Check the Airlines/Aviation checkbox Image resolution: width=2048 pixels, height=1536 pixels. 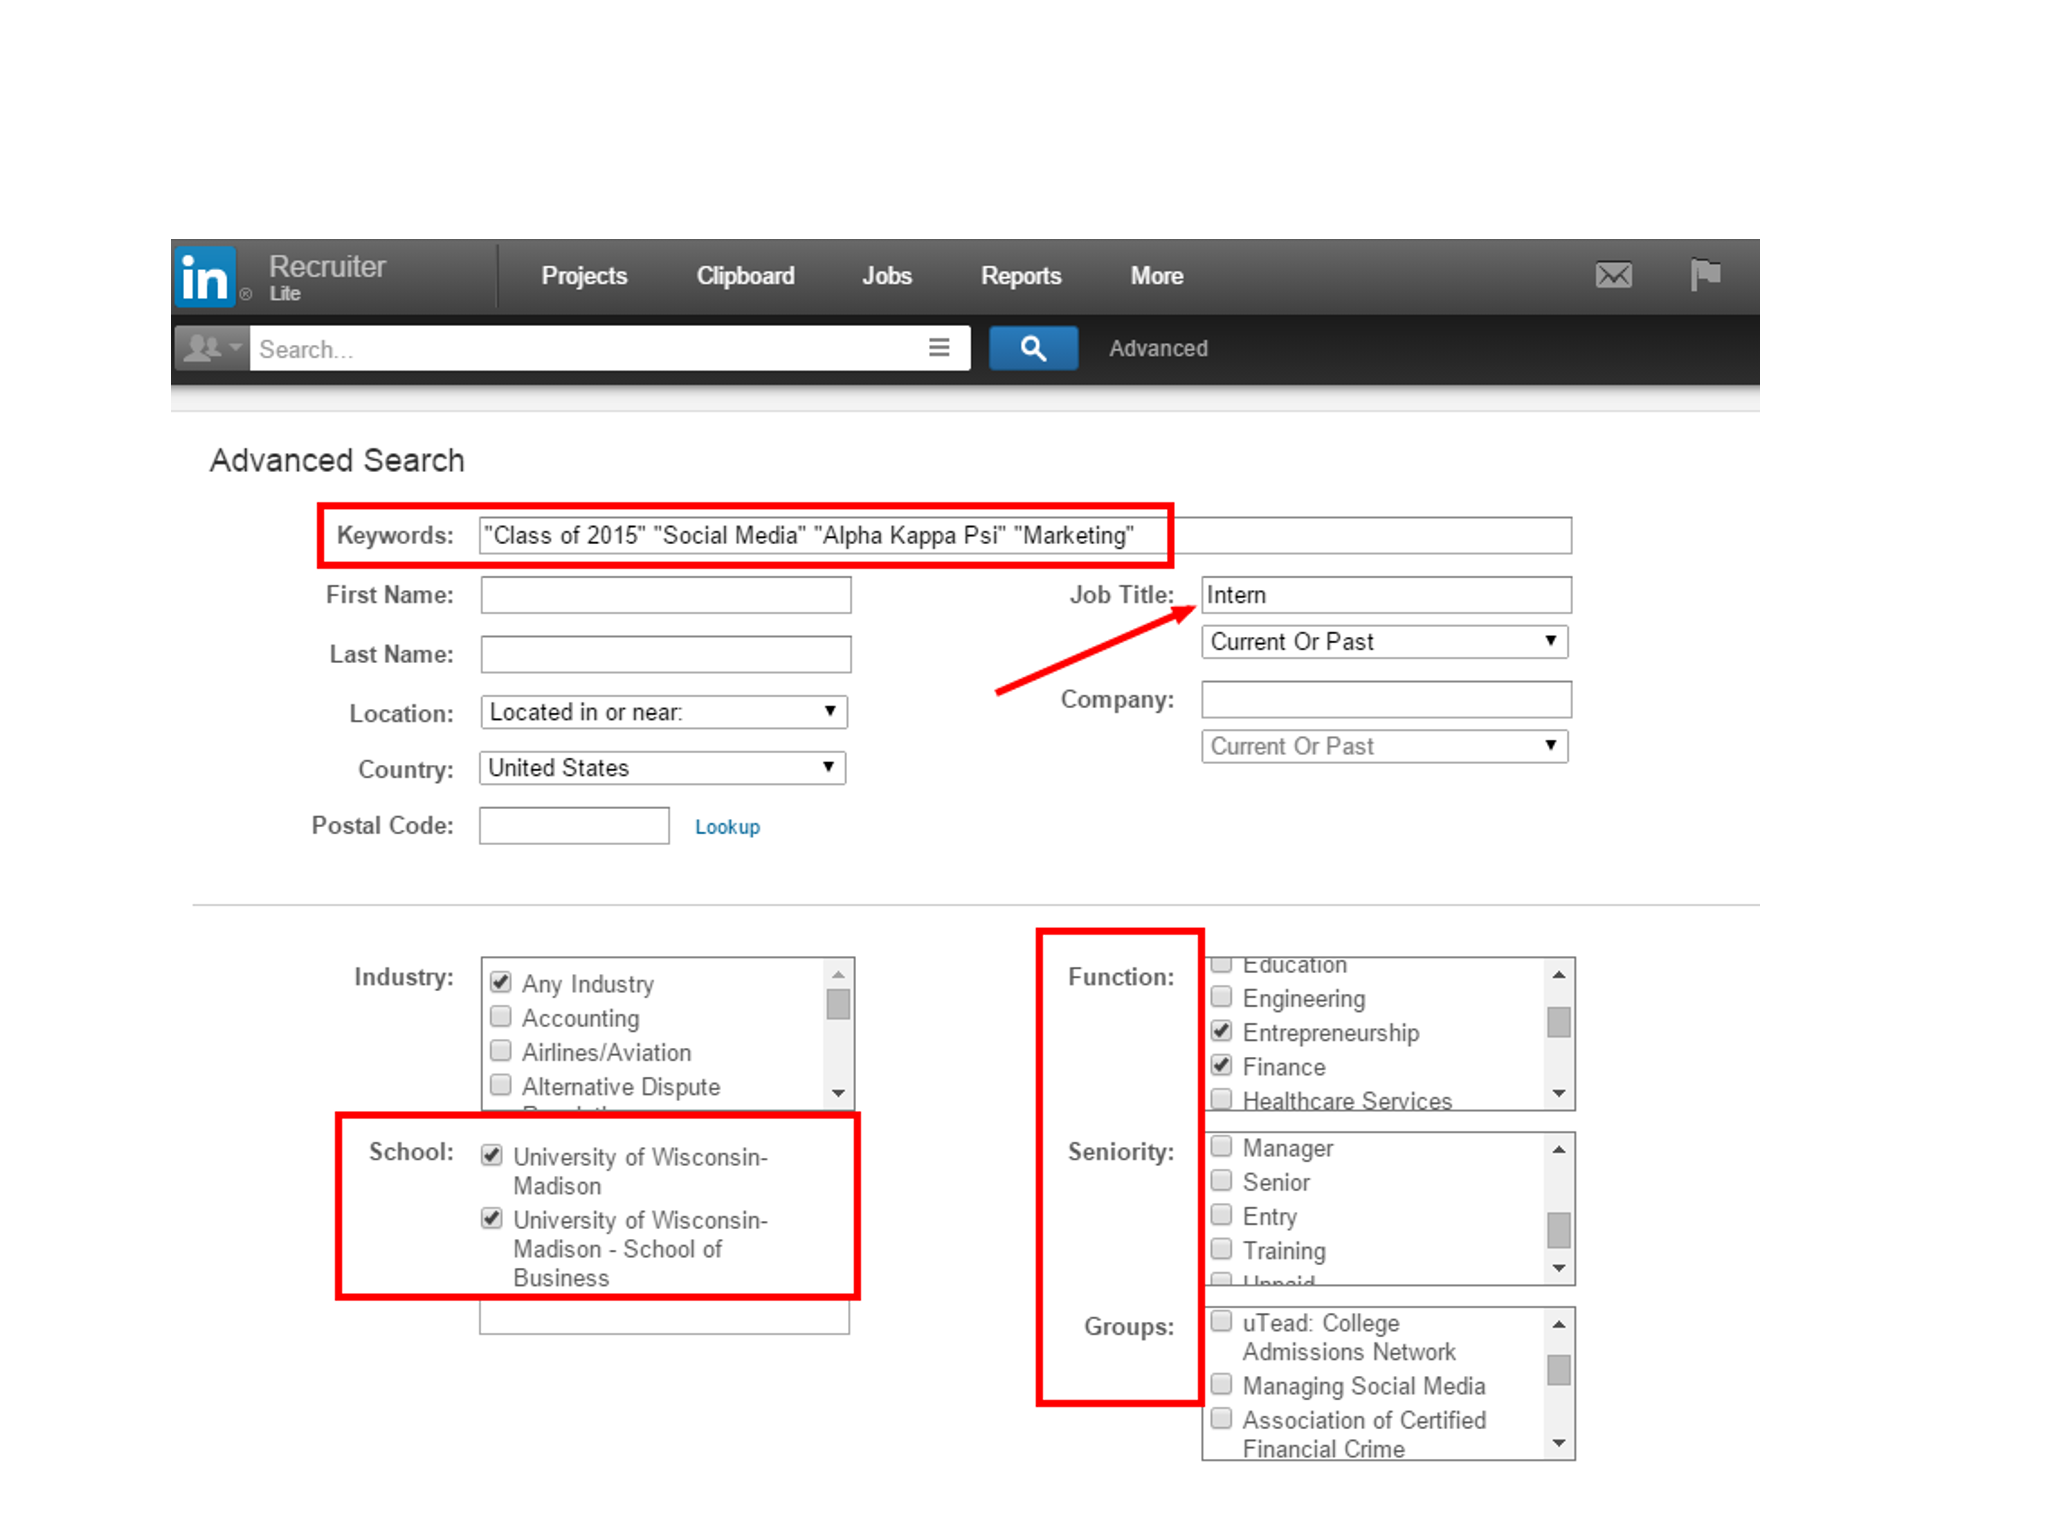coord(501,1051)
